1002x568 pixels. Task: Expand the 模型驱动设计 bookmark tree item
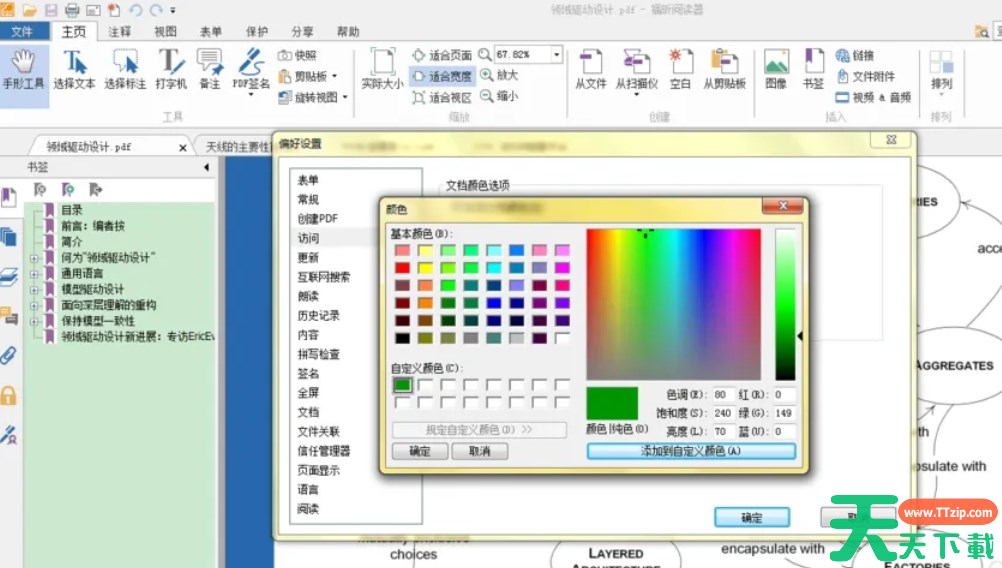[x=35, y=289]
